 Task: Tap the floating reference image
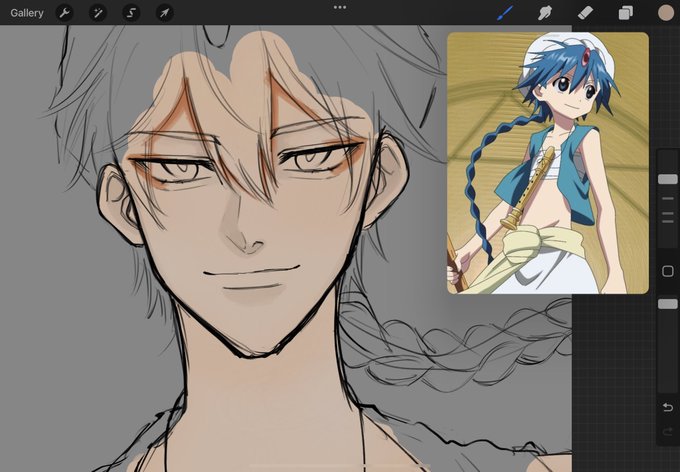click(x=548, y=163)
